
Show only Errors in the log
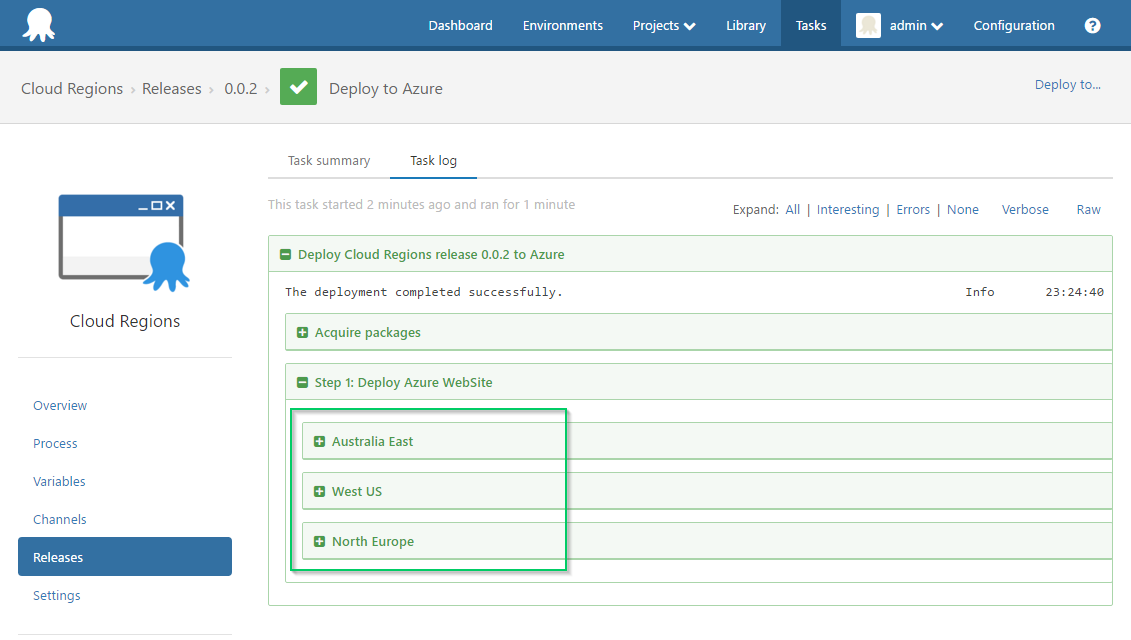pos(913,209)
